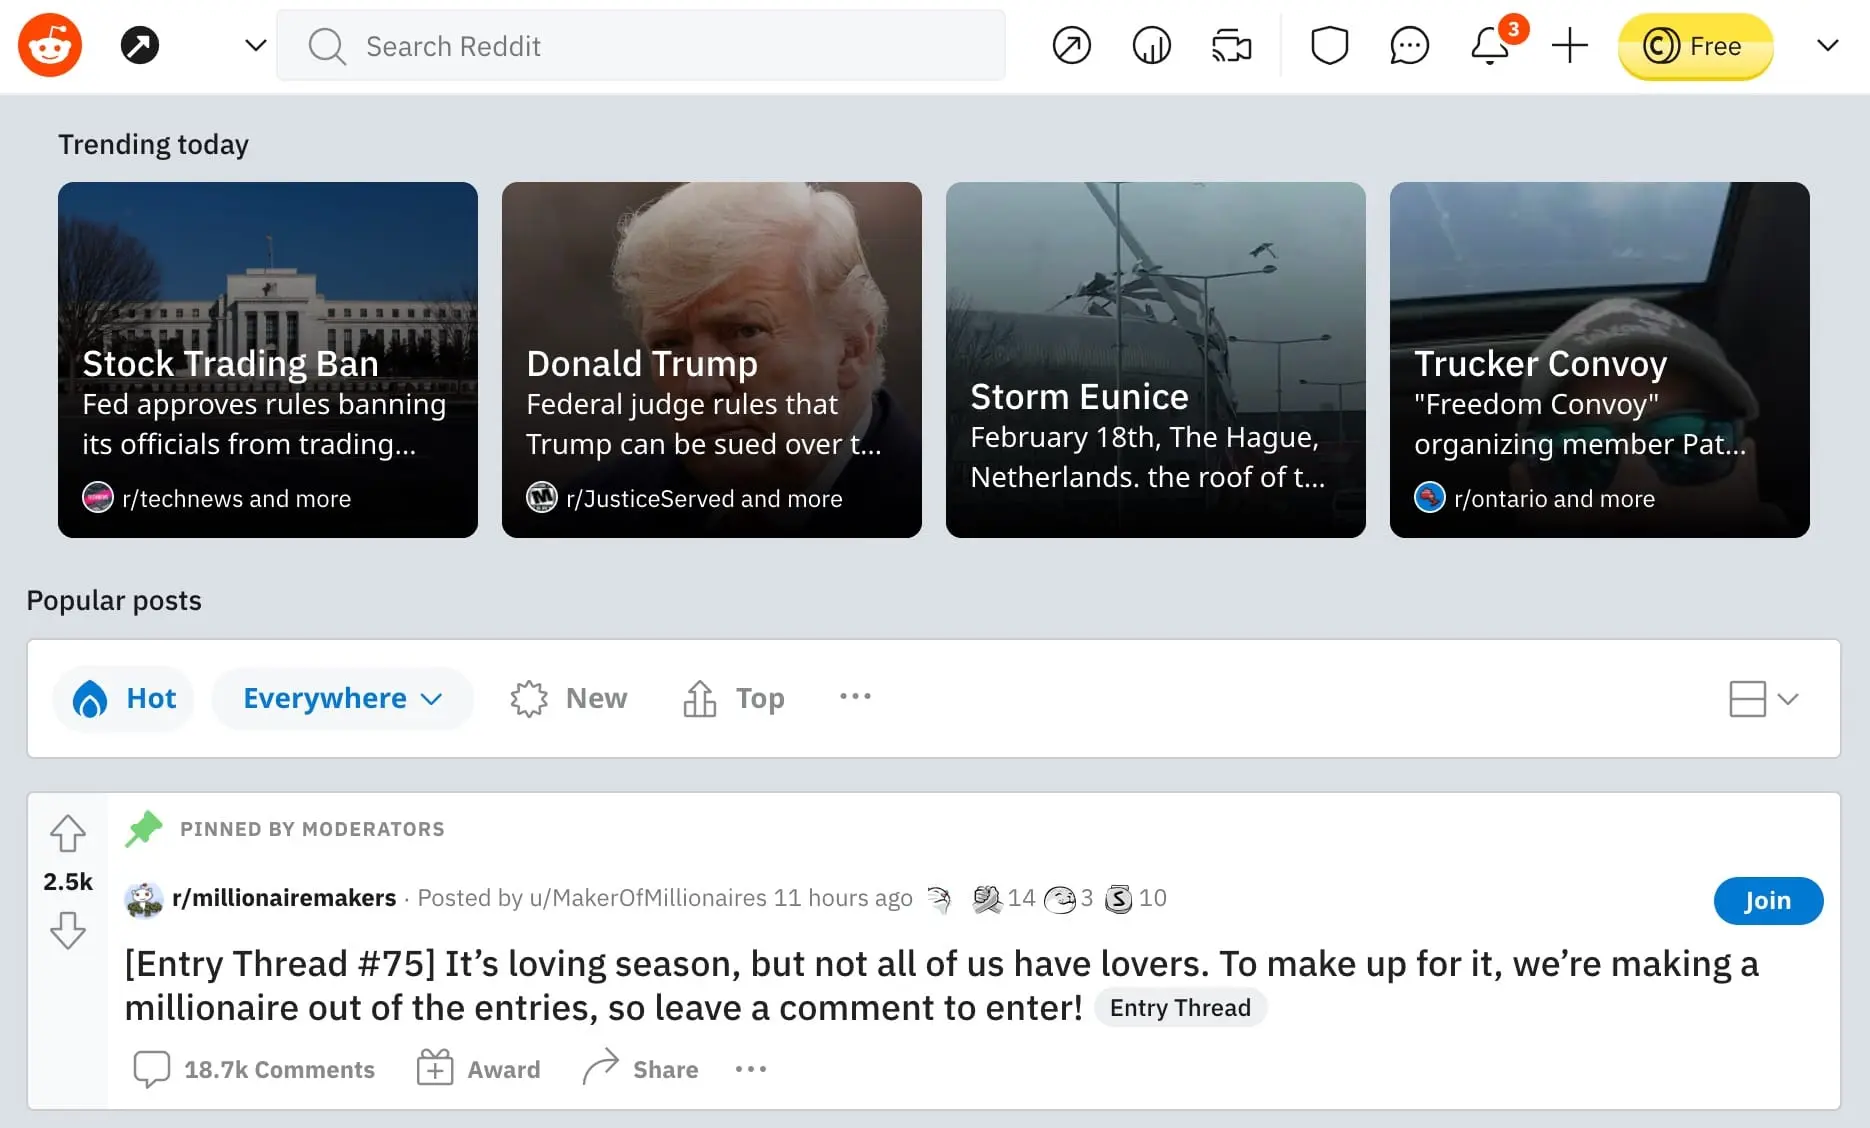Open the Entry Thread #75 post title
Viewport: 1870px width, 1128px height.
point(941,985)
